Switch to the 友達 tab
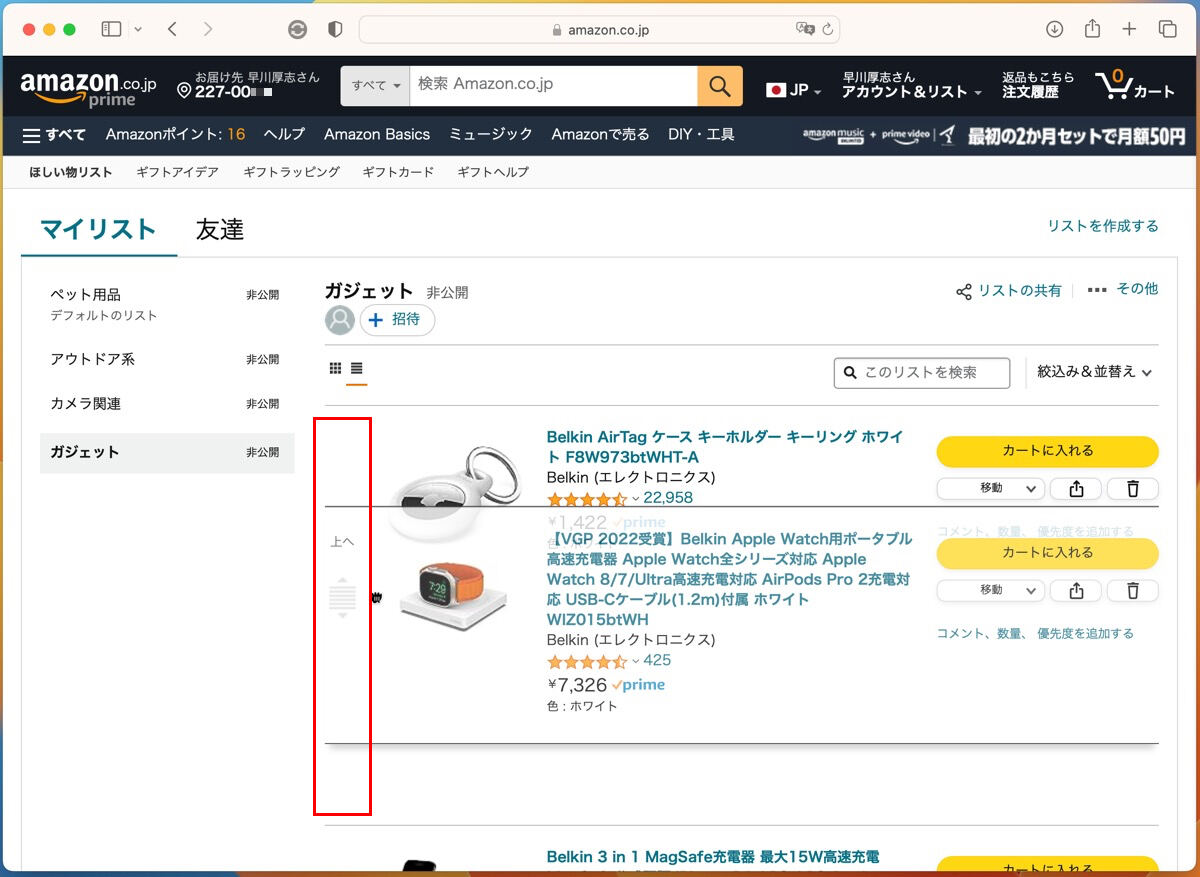The height and width of the screenshot is (877, 1200). pyautogui.click(x=220, y=229)
